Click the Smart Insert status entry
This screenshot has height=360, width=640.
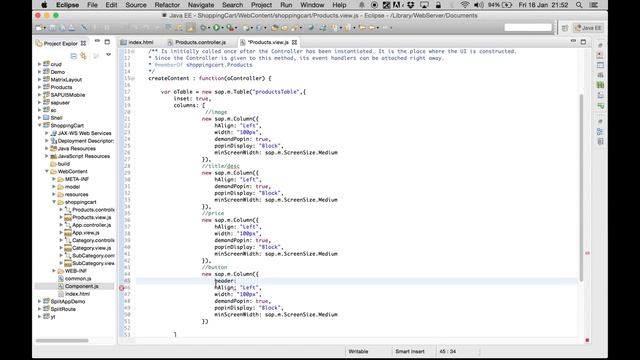409,351
